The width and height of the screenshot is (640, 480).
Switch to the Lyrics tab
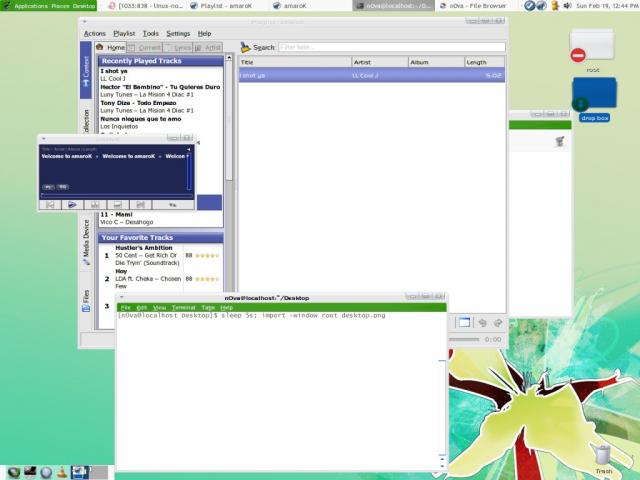coord(178,48)
